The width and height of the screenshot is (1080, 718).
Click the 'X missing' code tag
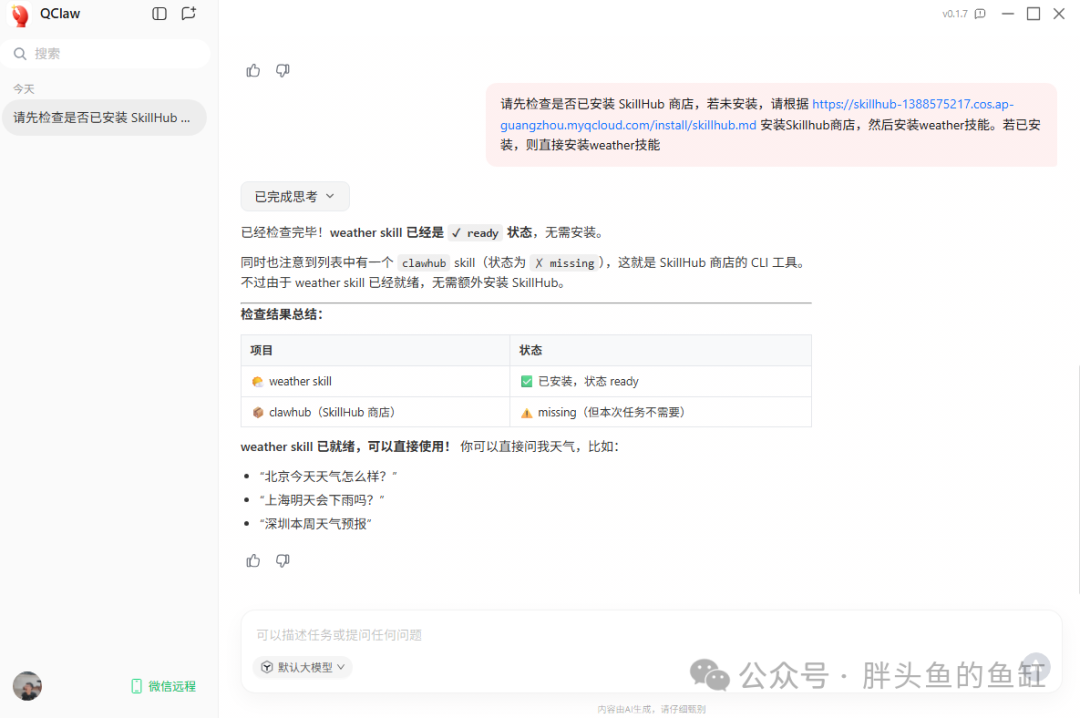[565, 263]
